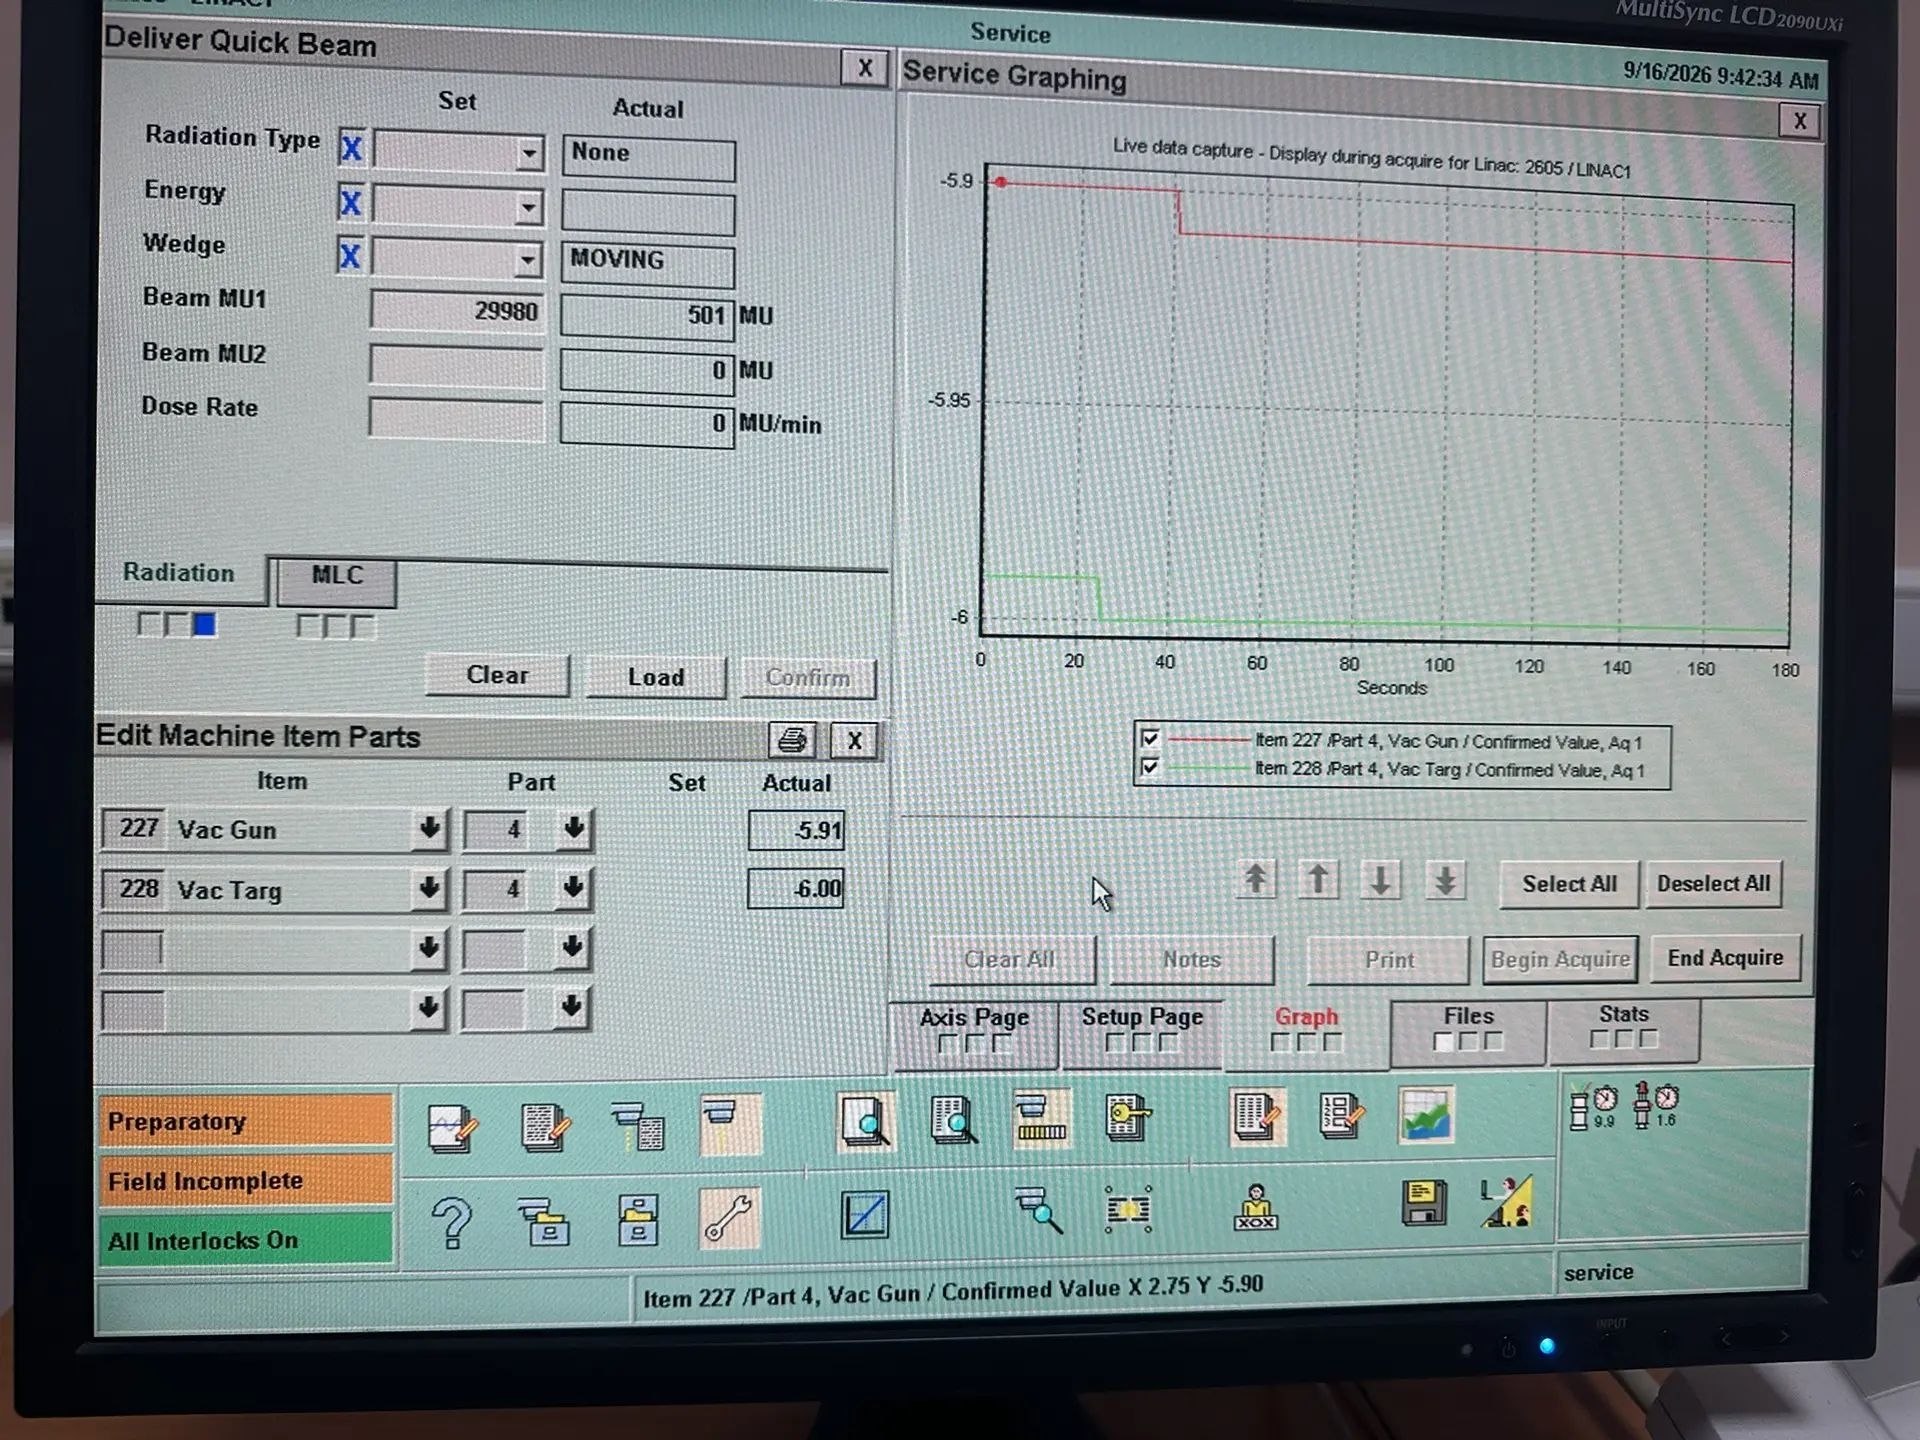Click the Beam MU1 set value field
The image size is (1920, 1440).
click(x=457, y=311)
